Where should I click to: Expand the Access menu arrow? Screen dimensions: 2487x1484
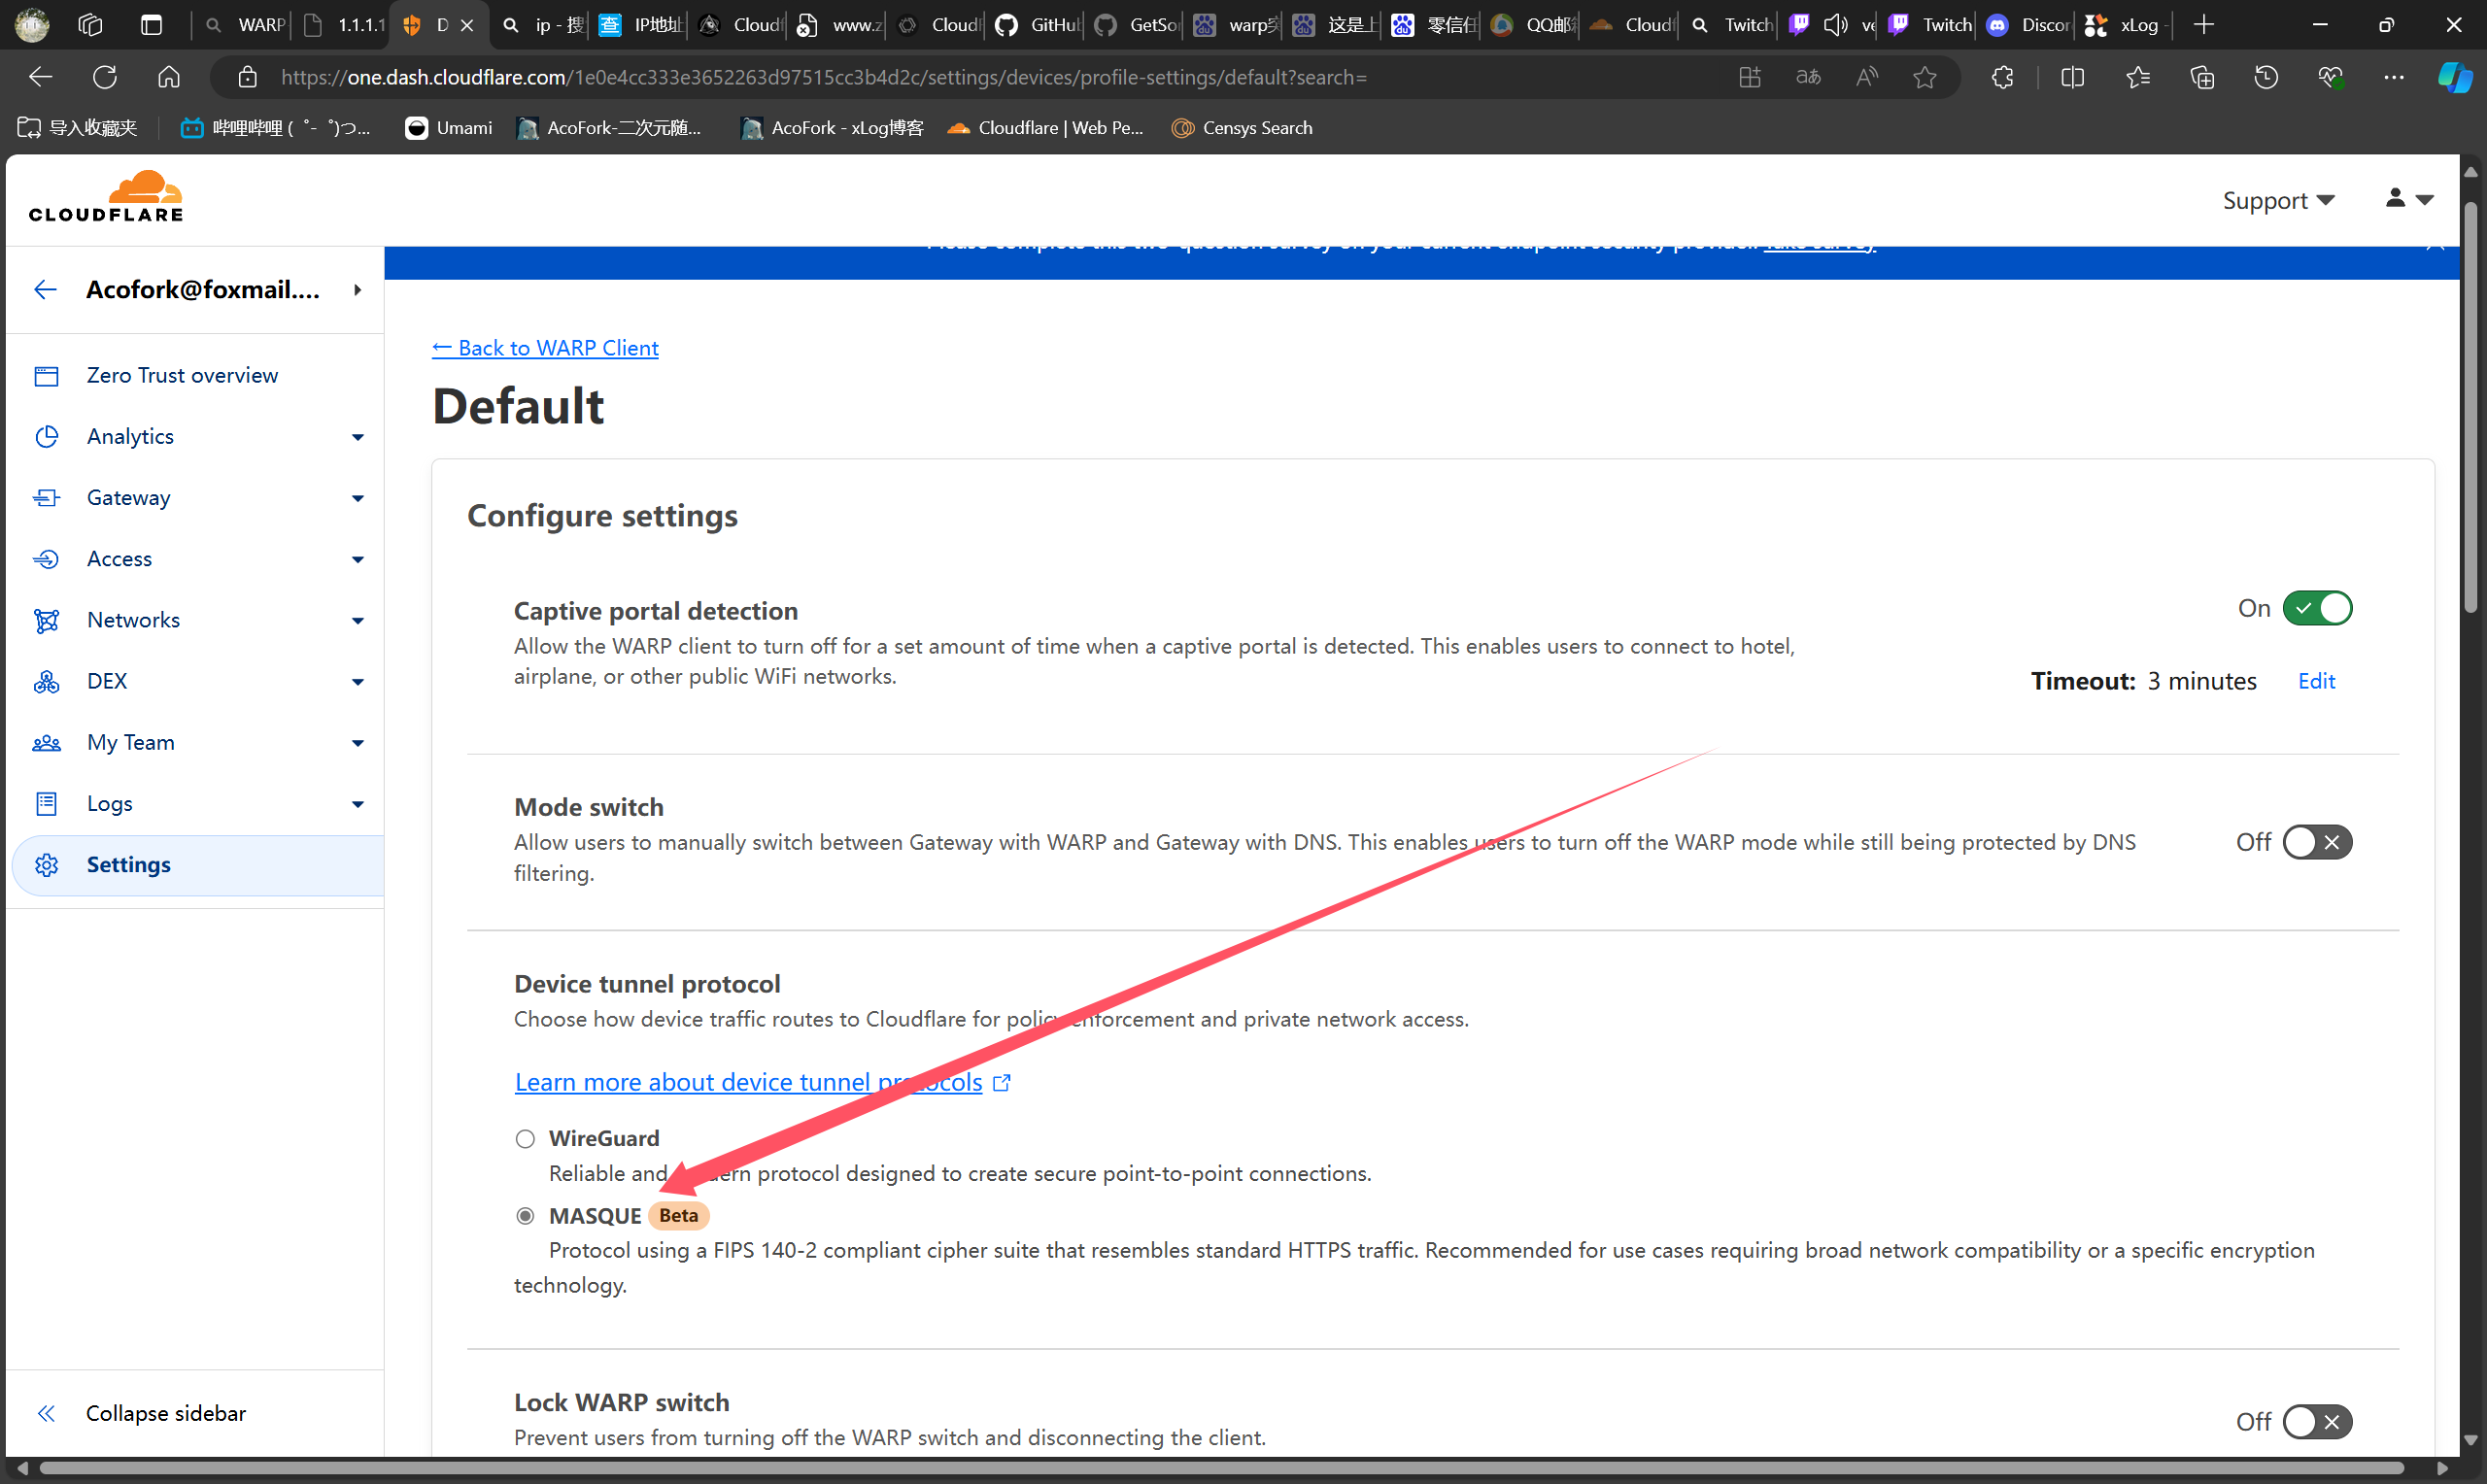coord(358,560)
